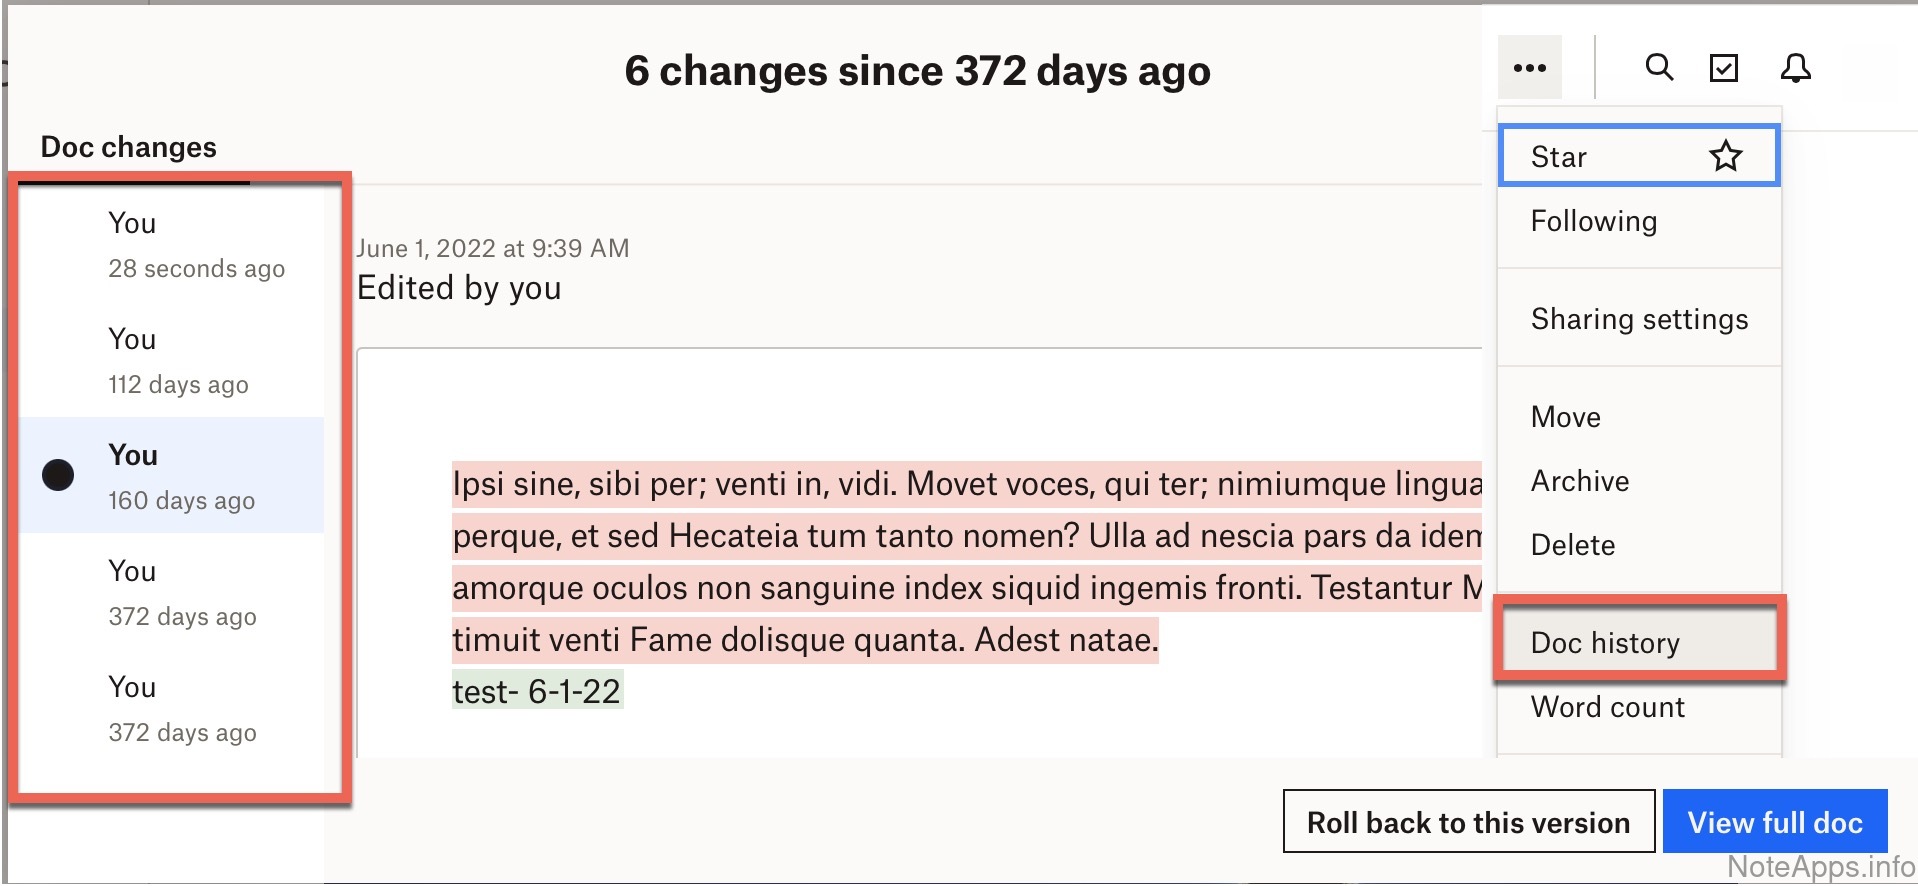Click the notifications bell icon

pyautogui.click(x=1795, y=68)
